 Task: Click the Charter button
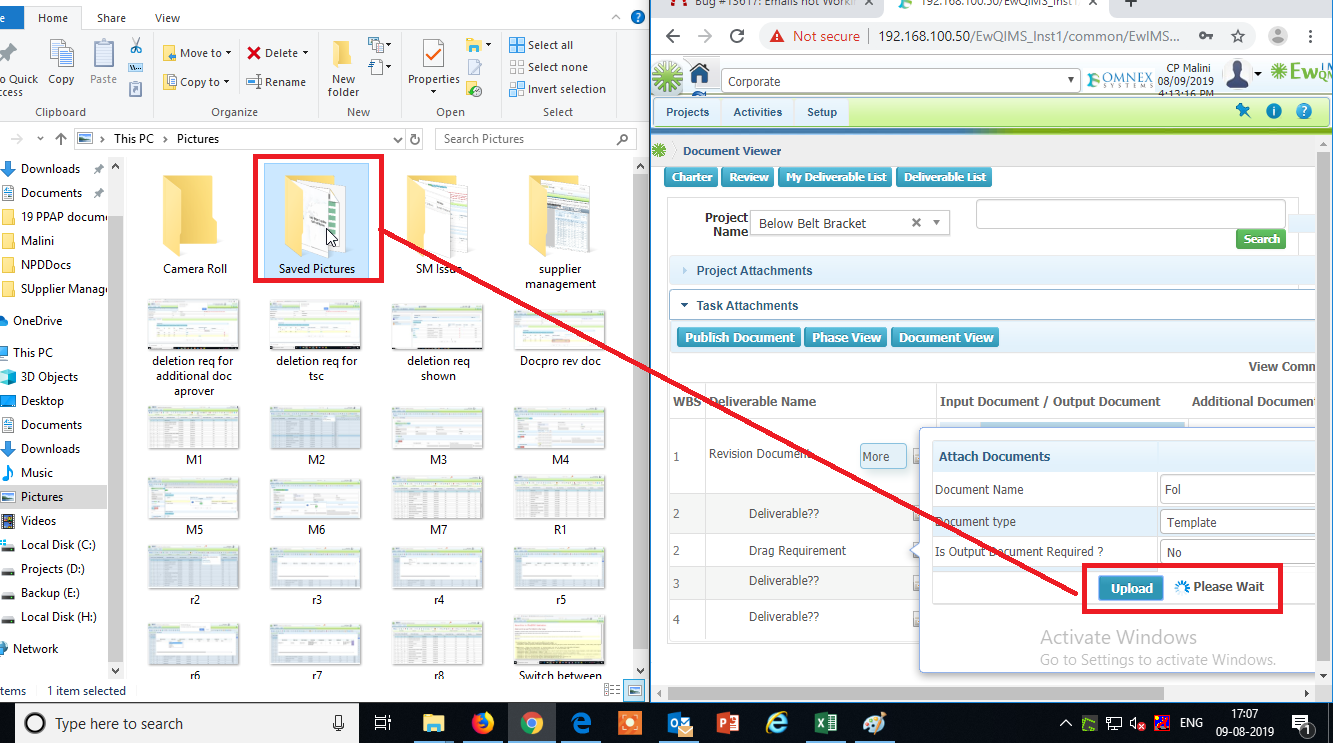pyautogui.click(x=692, y=177)
